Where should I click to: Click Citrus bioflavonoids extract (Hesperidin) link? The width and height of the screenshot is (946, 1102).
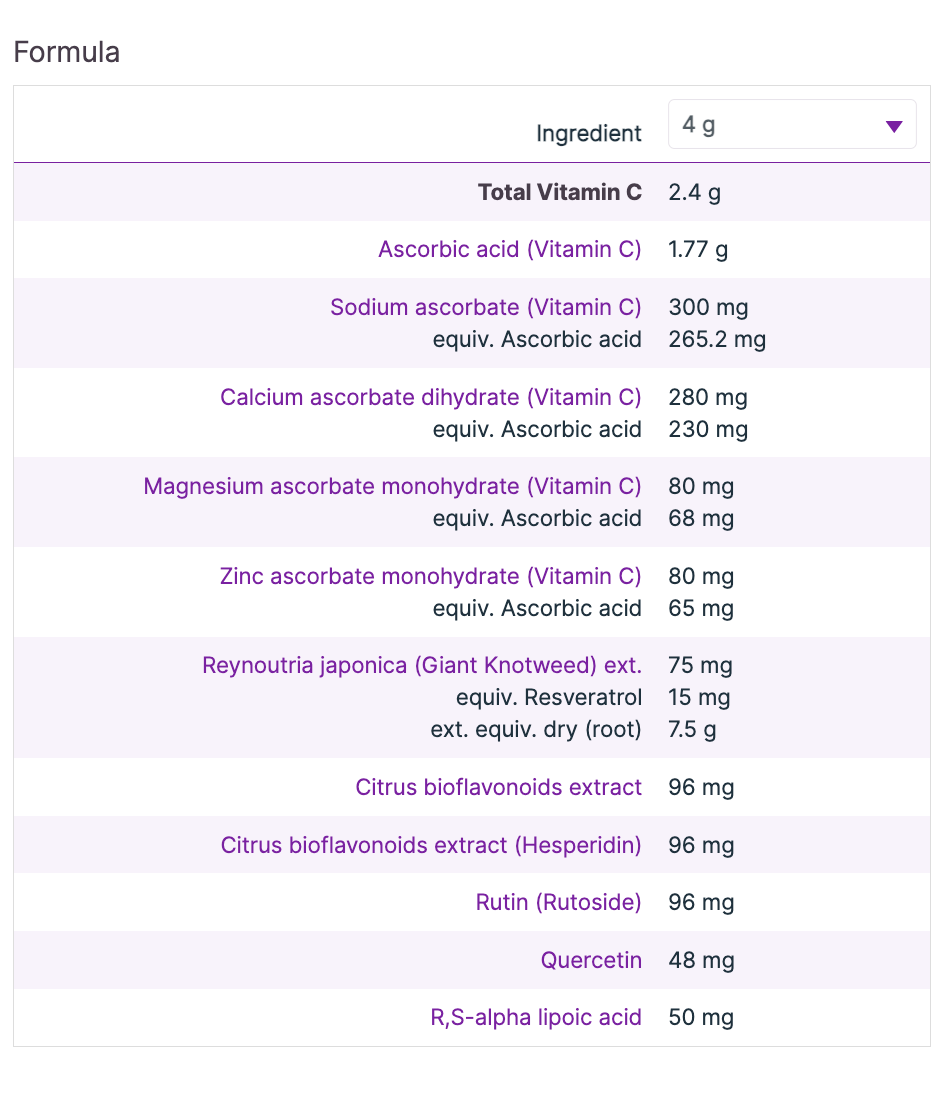[x=431, y=845]
